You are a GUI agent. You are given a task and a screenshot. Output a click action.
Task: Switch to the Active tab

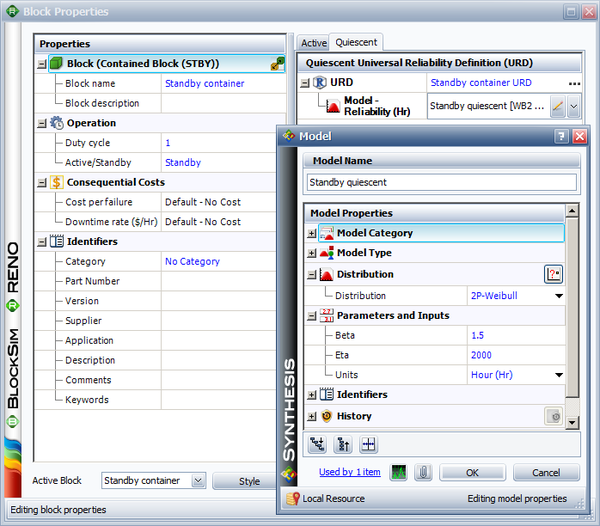pos(313,43)
